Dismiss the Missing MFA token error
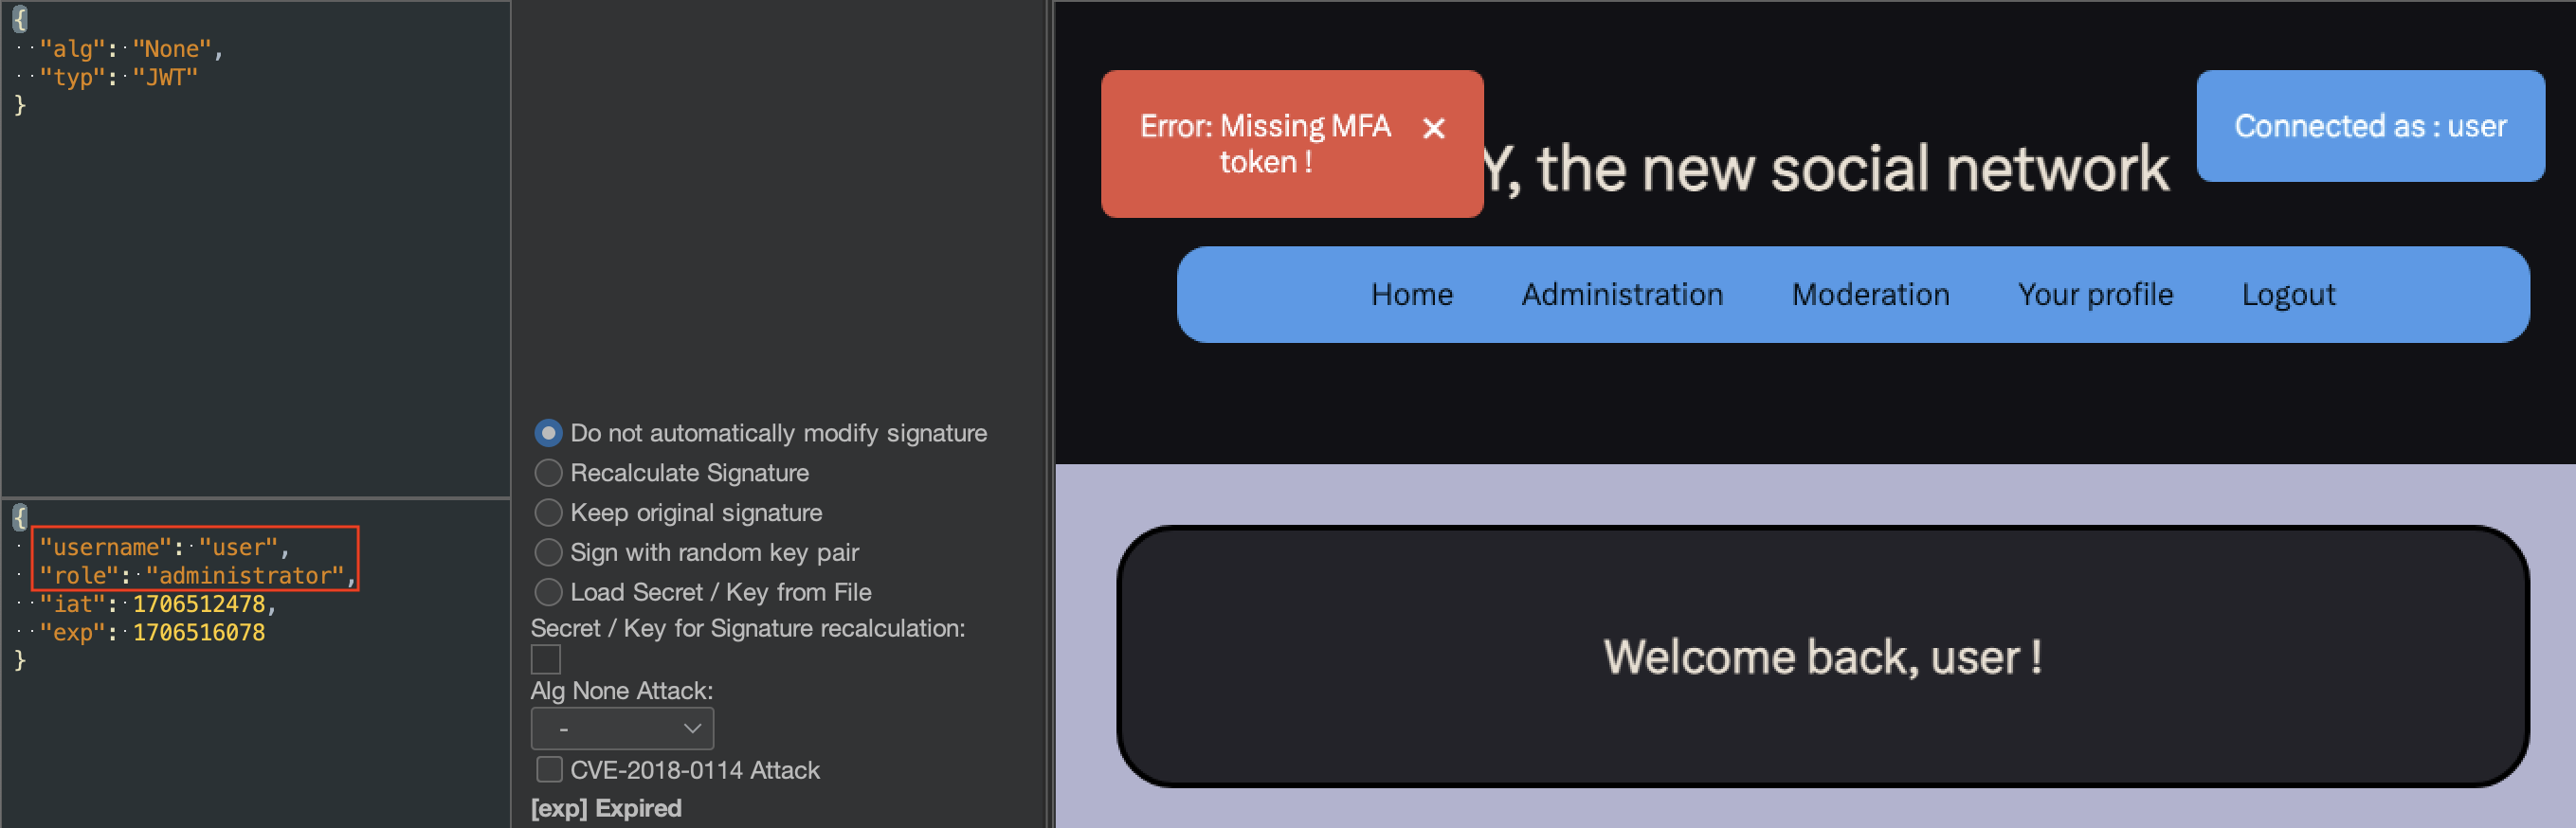Viewport: 2576px width, 828px height. (x=1433, y=128)
